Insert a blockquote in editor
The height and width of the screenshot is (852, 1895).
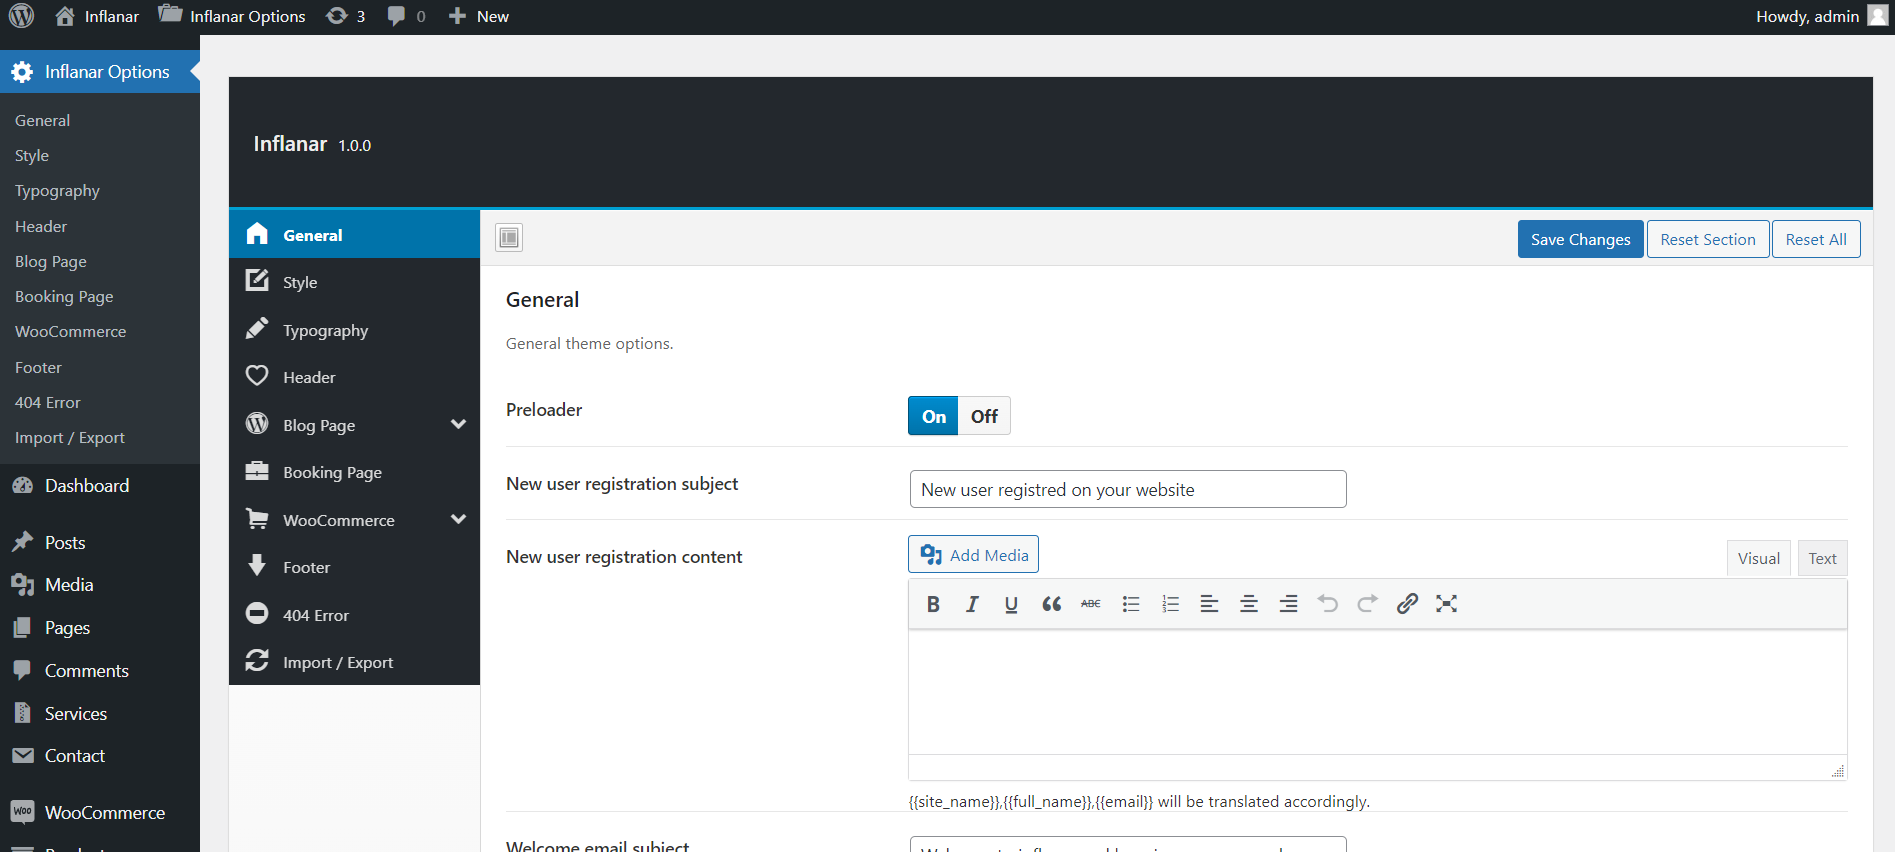pos(1051,604)
